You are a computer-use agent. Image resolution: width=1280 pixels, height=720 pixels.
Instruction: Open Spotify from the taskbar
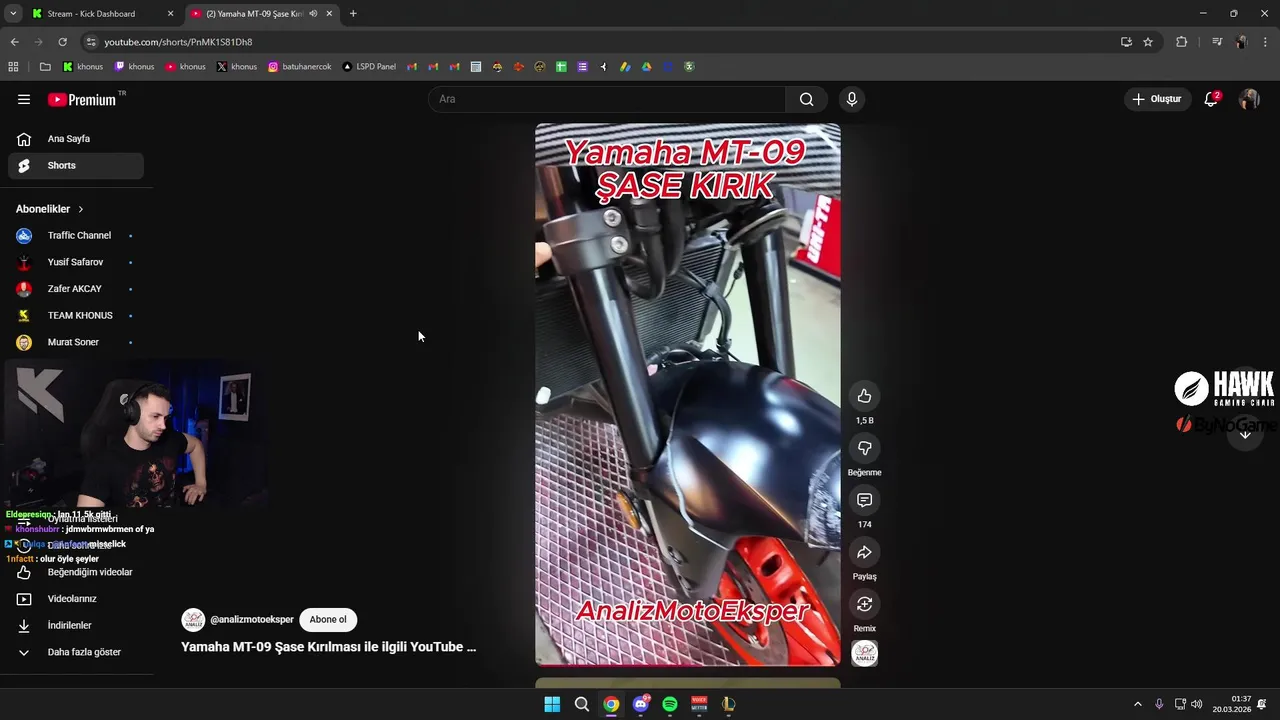pos(670,704)
